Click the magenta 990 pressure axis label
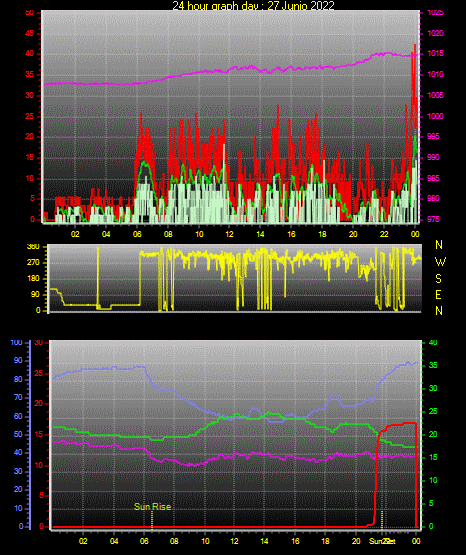This screenshot has height=555, width=466. click(434, 158)
